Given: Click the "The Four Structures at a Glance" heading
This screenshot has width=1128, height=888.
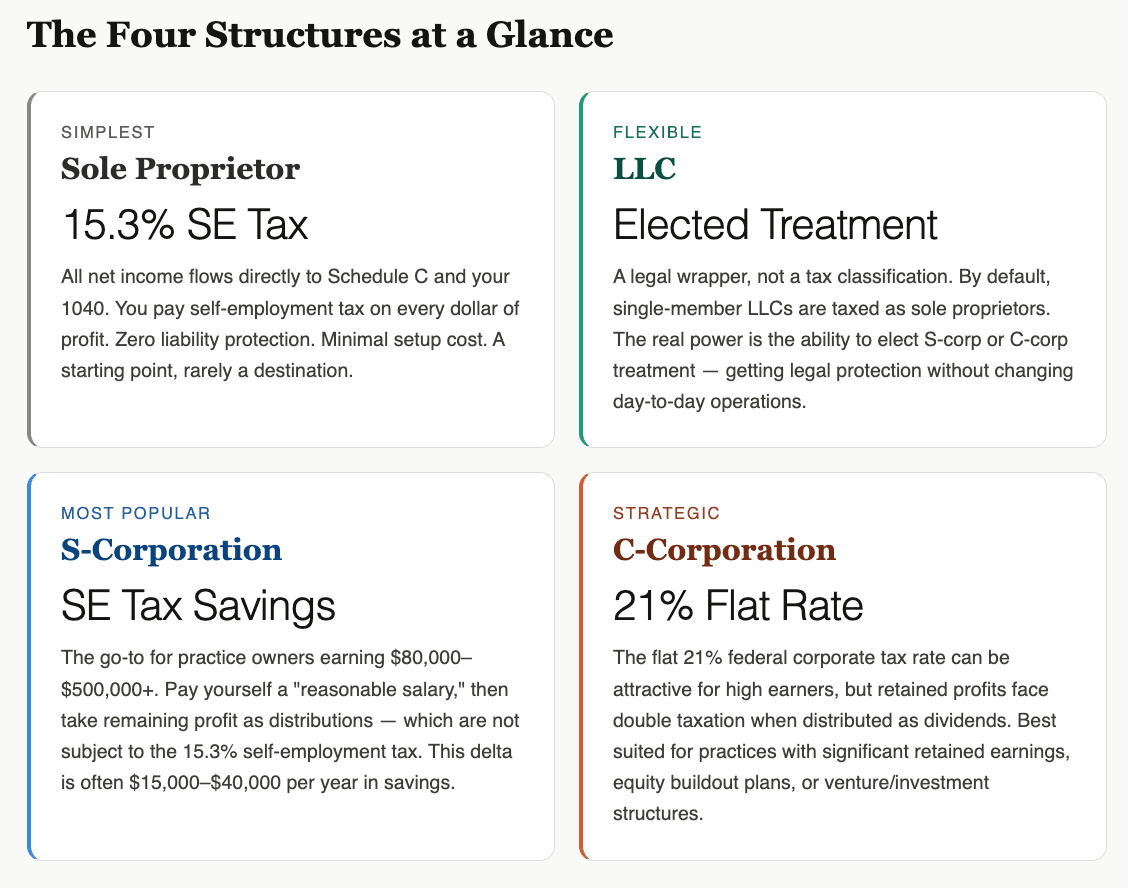Looking at the screenshot, I should [320, 35].
